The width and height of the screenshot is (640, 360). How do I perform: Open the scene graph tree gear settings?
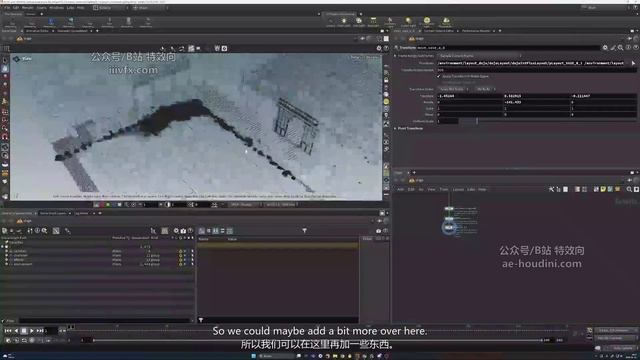[x=176, y=231]
